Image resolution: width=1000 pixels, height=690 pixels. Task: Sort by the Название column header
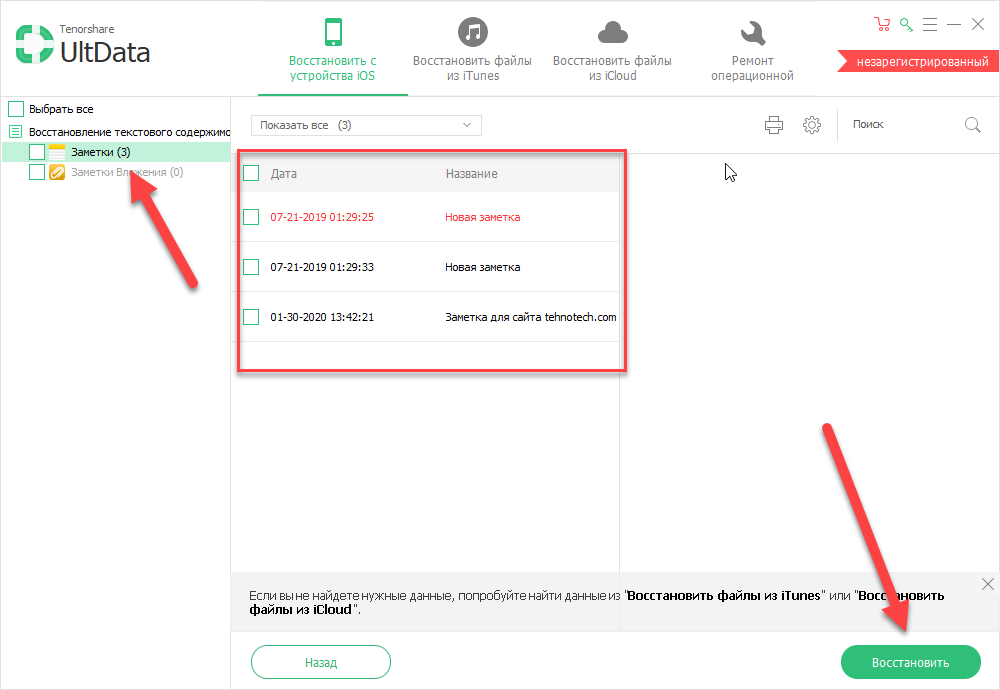(x=471, y=173)
